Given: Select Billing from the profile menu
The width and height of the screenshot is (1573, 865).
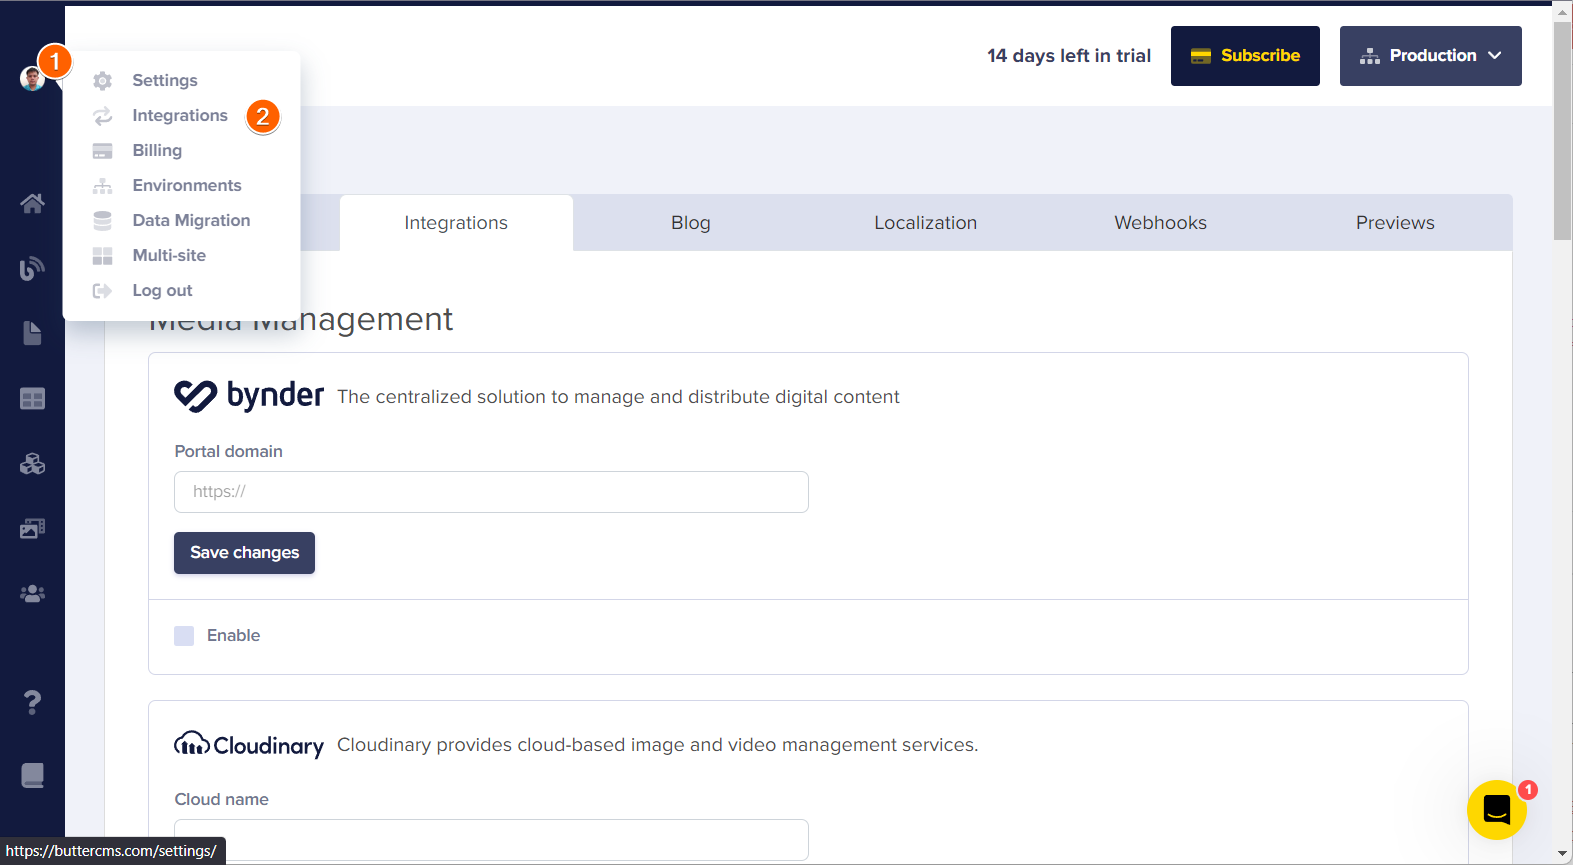Looking at the screenshot, I should [157, 150].
